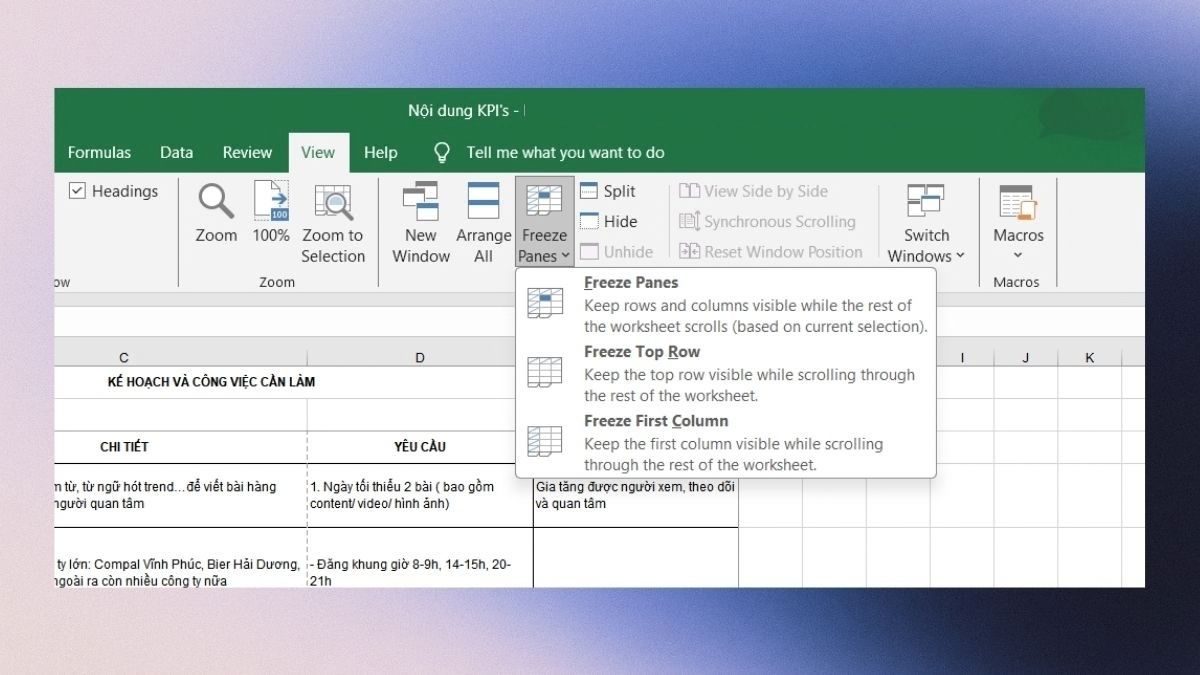The width and height of the screenshot is (1200, 675).
Task: Open the Formulas ribbon tab
Action: [99, 152]
